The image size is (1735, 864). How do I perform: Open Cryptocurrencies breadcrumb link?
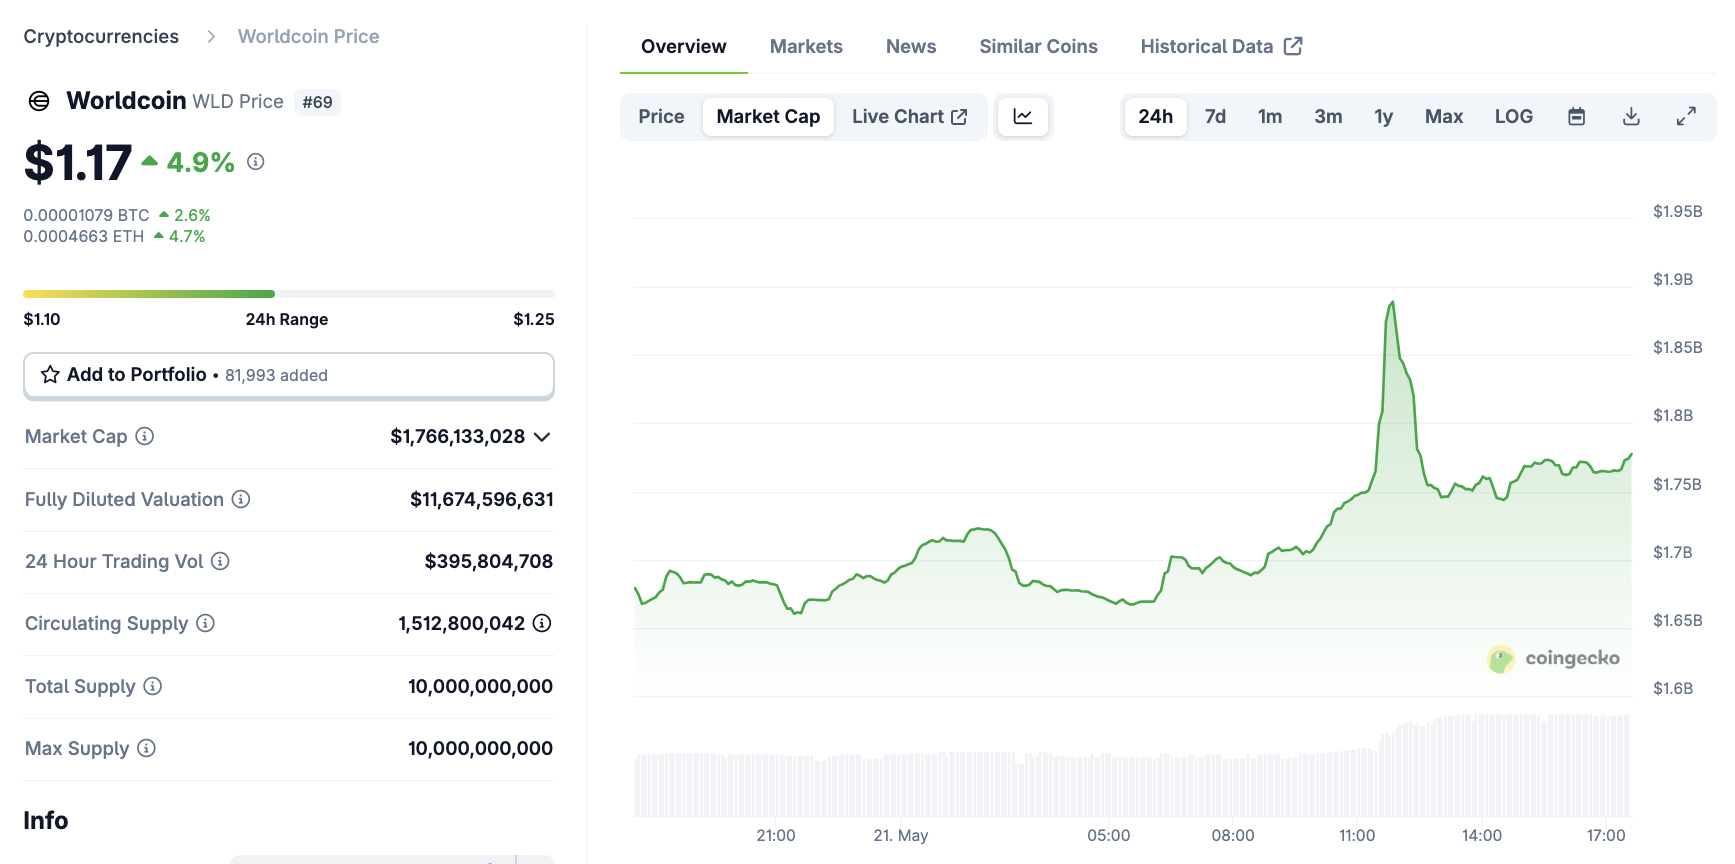coord(101,37)
